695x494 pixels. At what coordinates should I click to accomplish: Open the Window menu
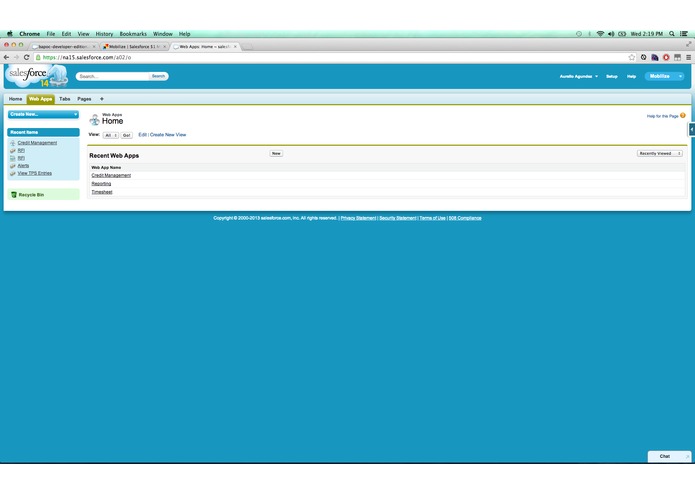[x=163, y=34]
